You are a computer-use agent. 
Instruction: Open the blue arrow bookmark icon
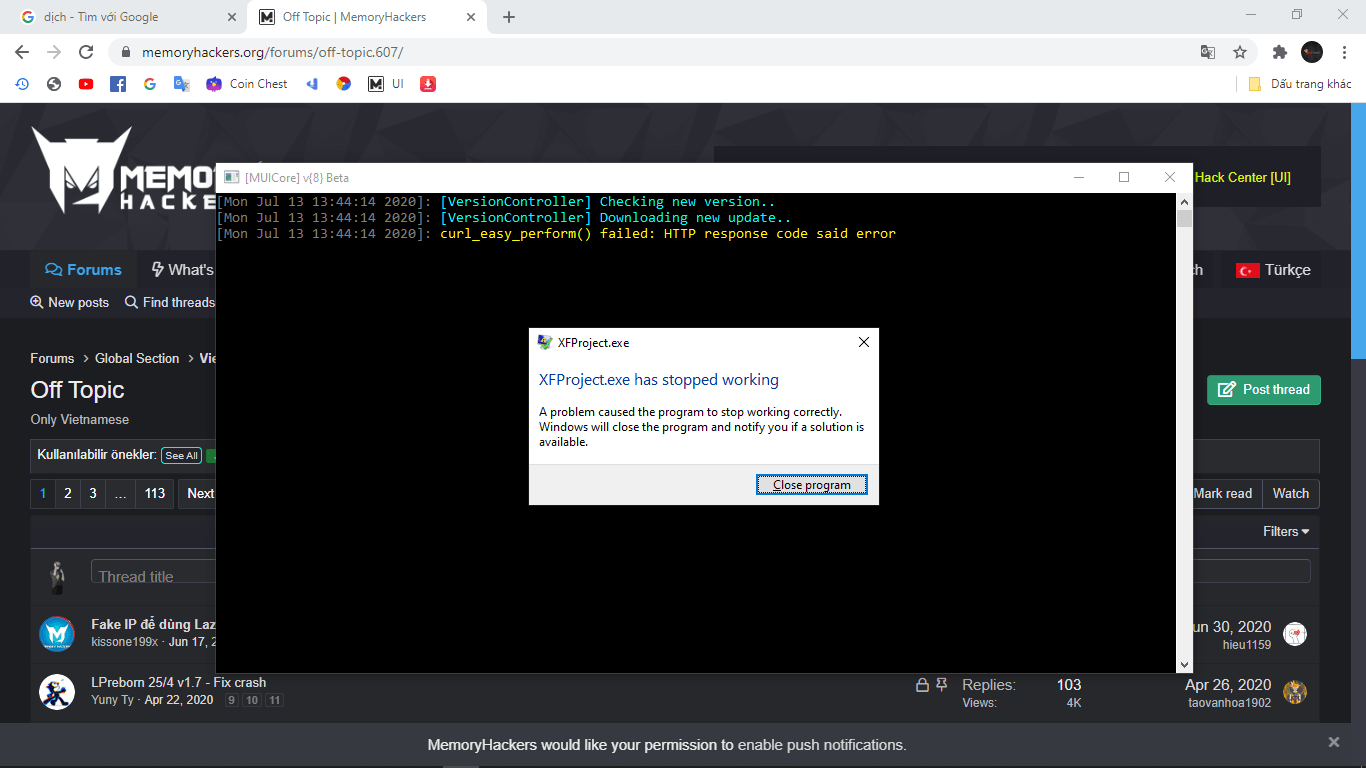[x=312, y=84]
